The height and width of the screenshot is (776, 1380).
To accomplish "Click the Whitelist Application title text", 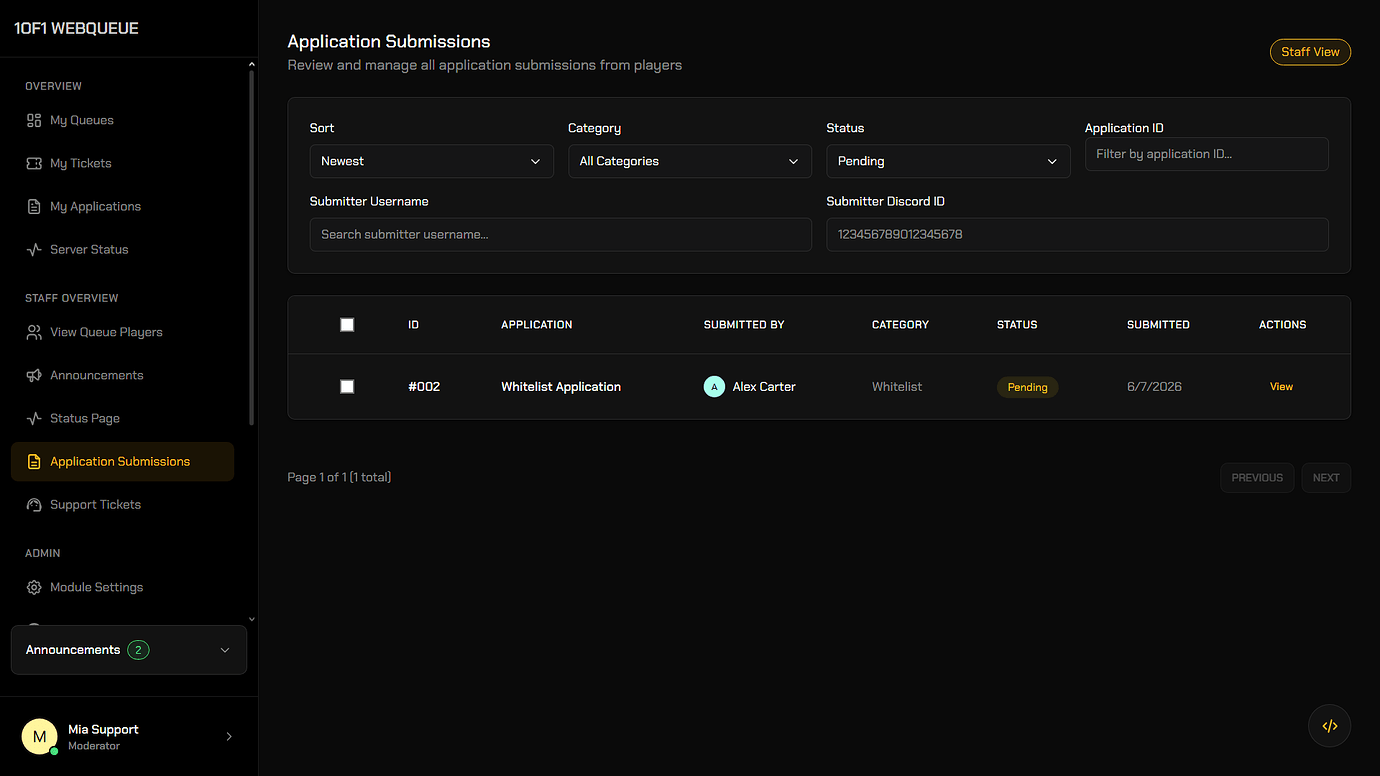I will click(561, 387).
